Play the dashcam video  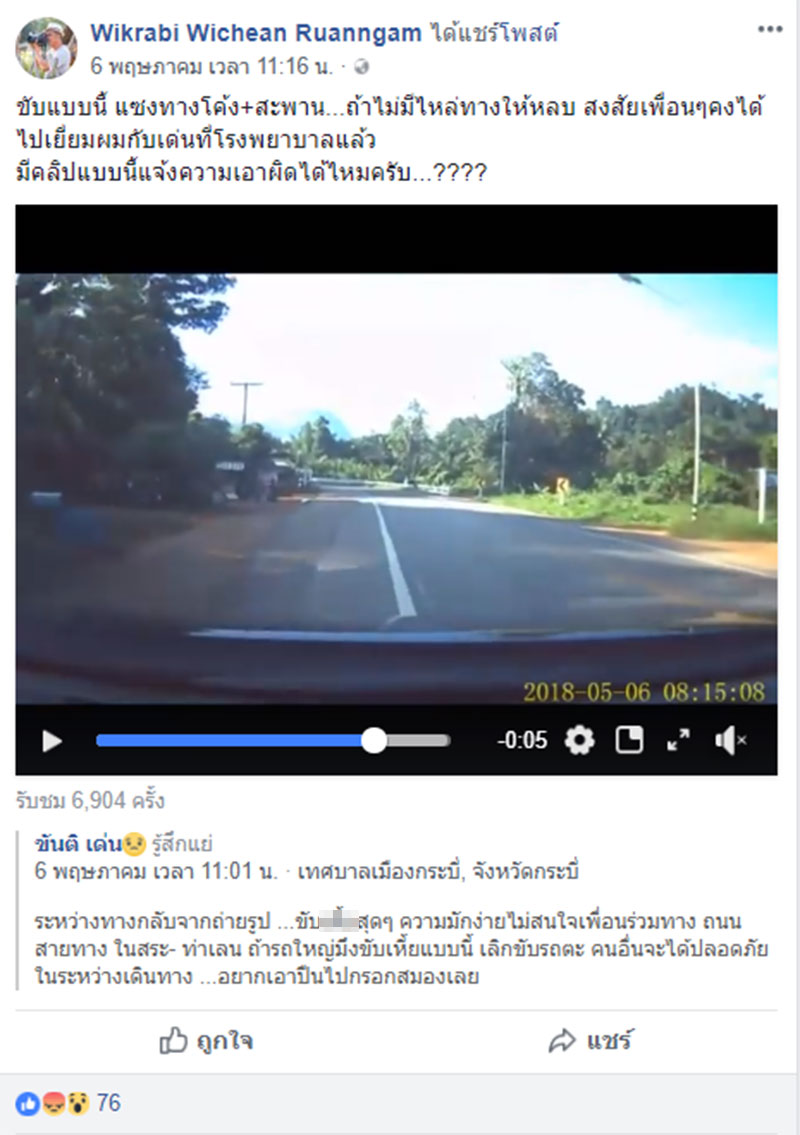tap(52, 741)
